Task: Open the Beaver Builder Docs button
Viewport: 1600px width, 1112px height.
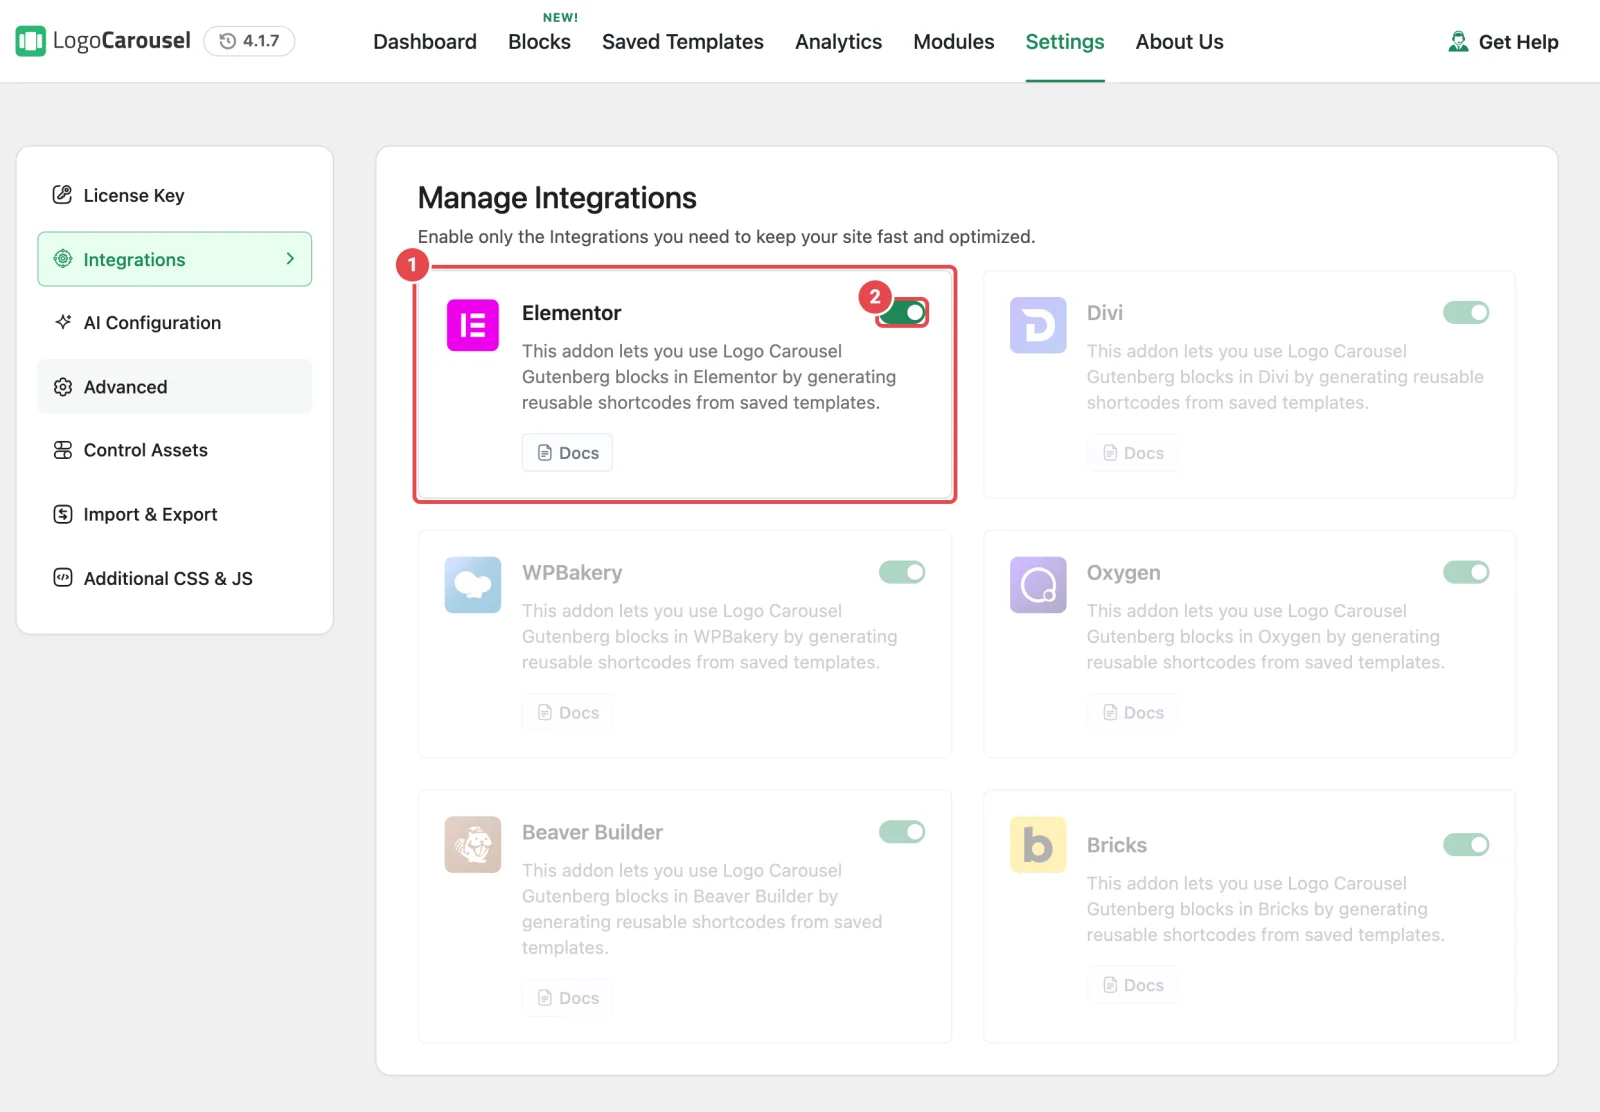Action: pyautogui.click(x=567, y=998)
